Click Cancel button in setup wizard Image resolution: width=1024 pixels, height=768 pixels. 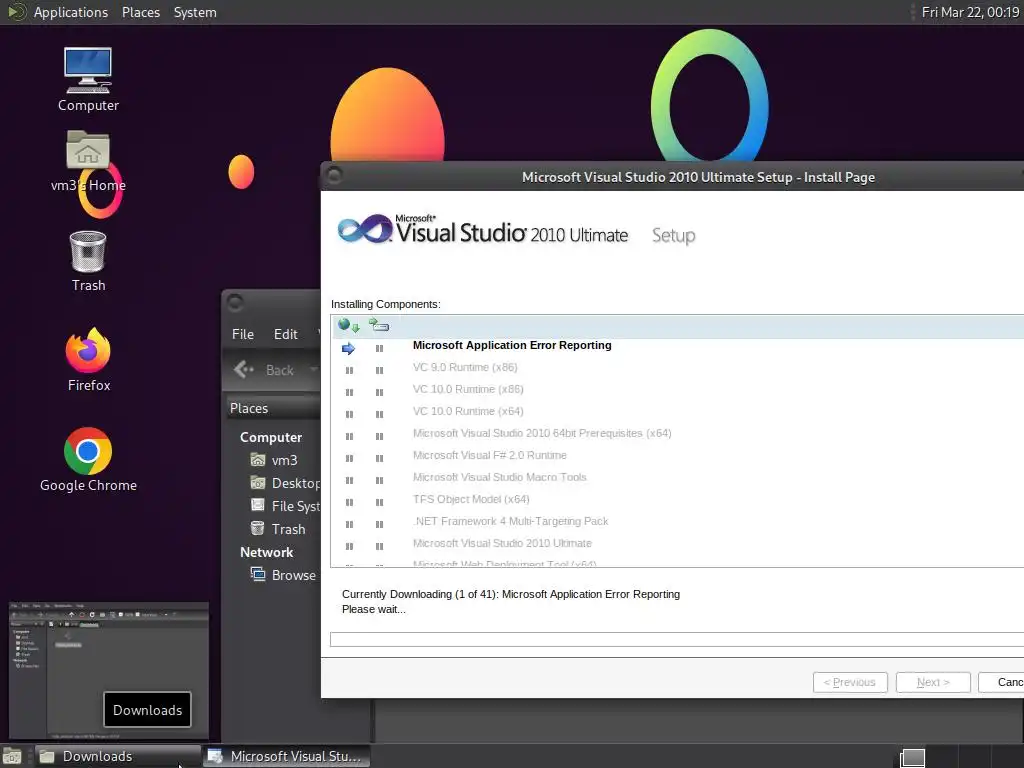coord(1001,682)
